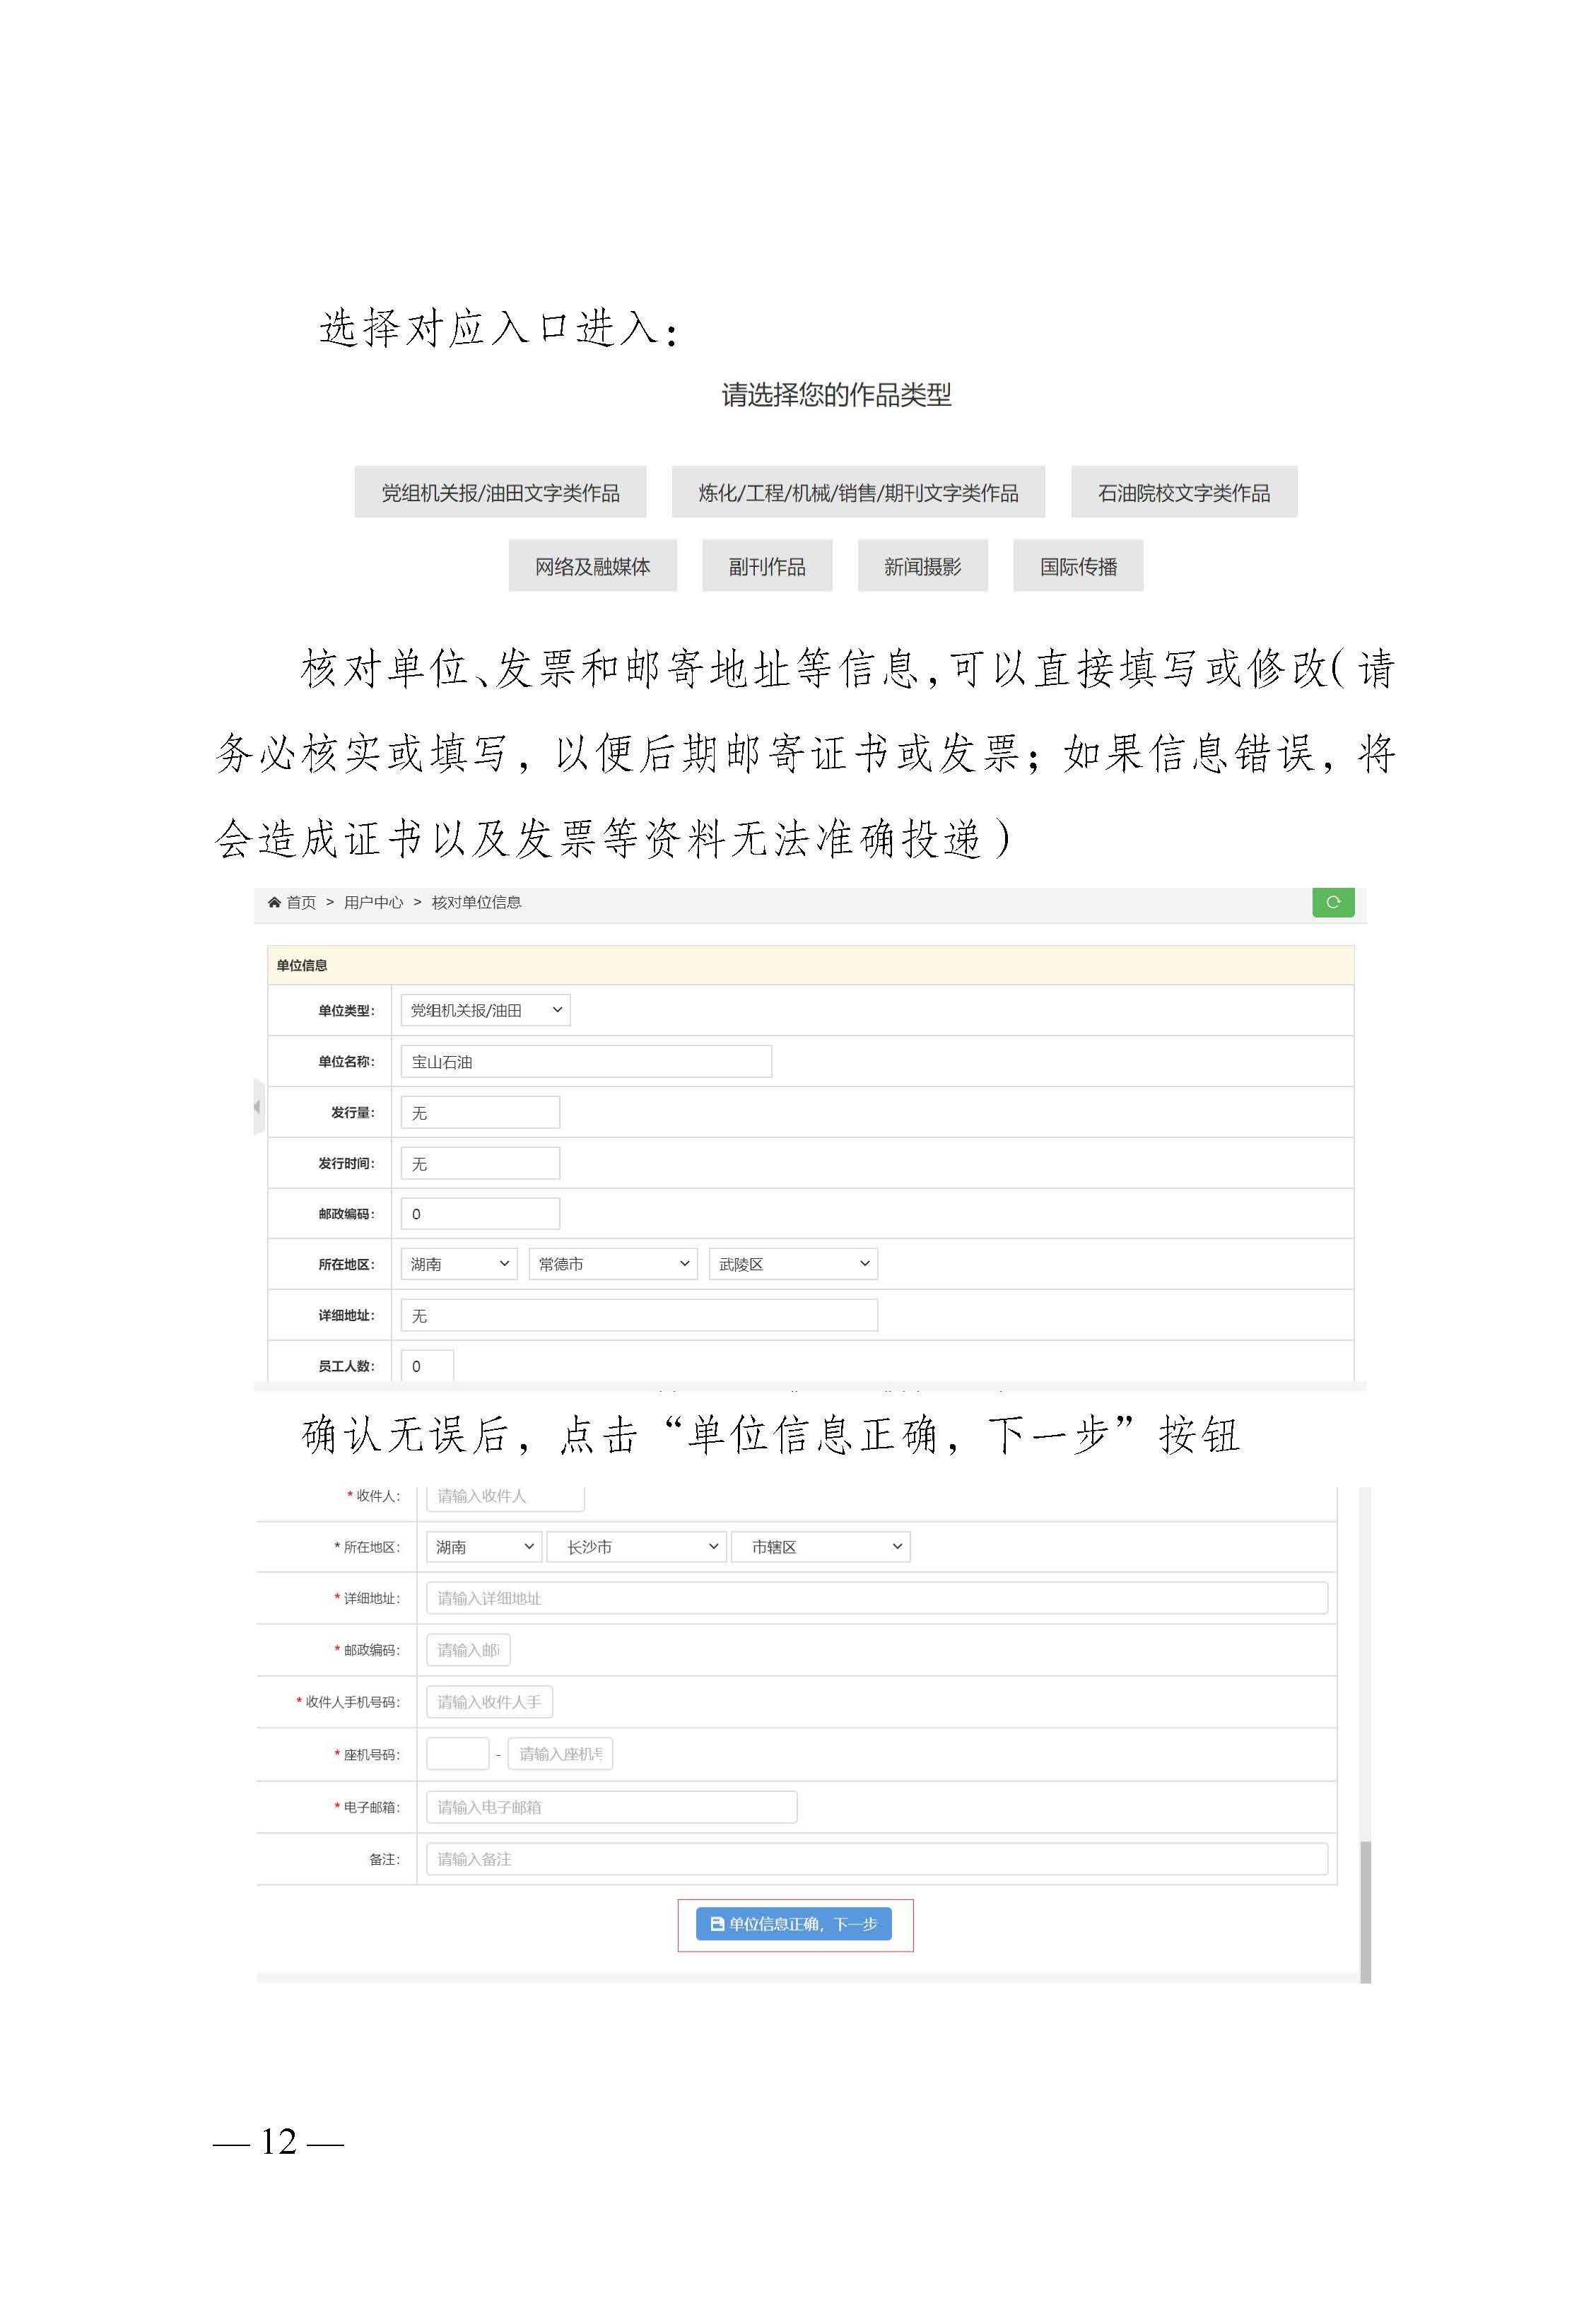Click the unit 邮政编码 field with 0
This screenshot has width=1596, height=2298.
coord(480,1213)
